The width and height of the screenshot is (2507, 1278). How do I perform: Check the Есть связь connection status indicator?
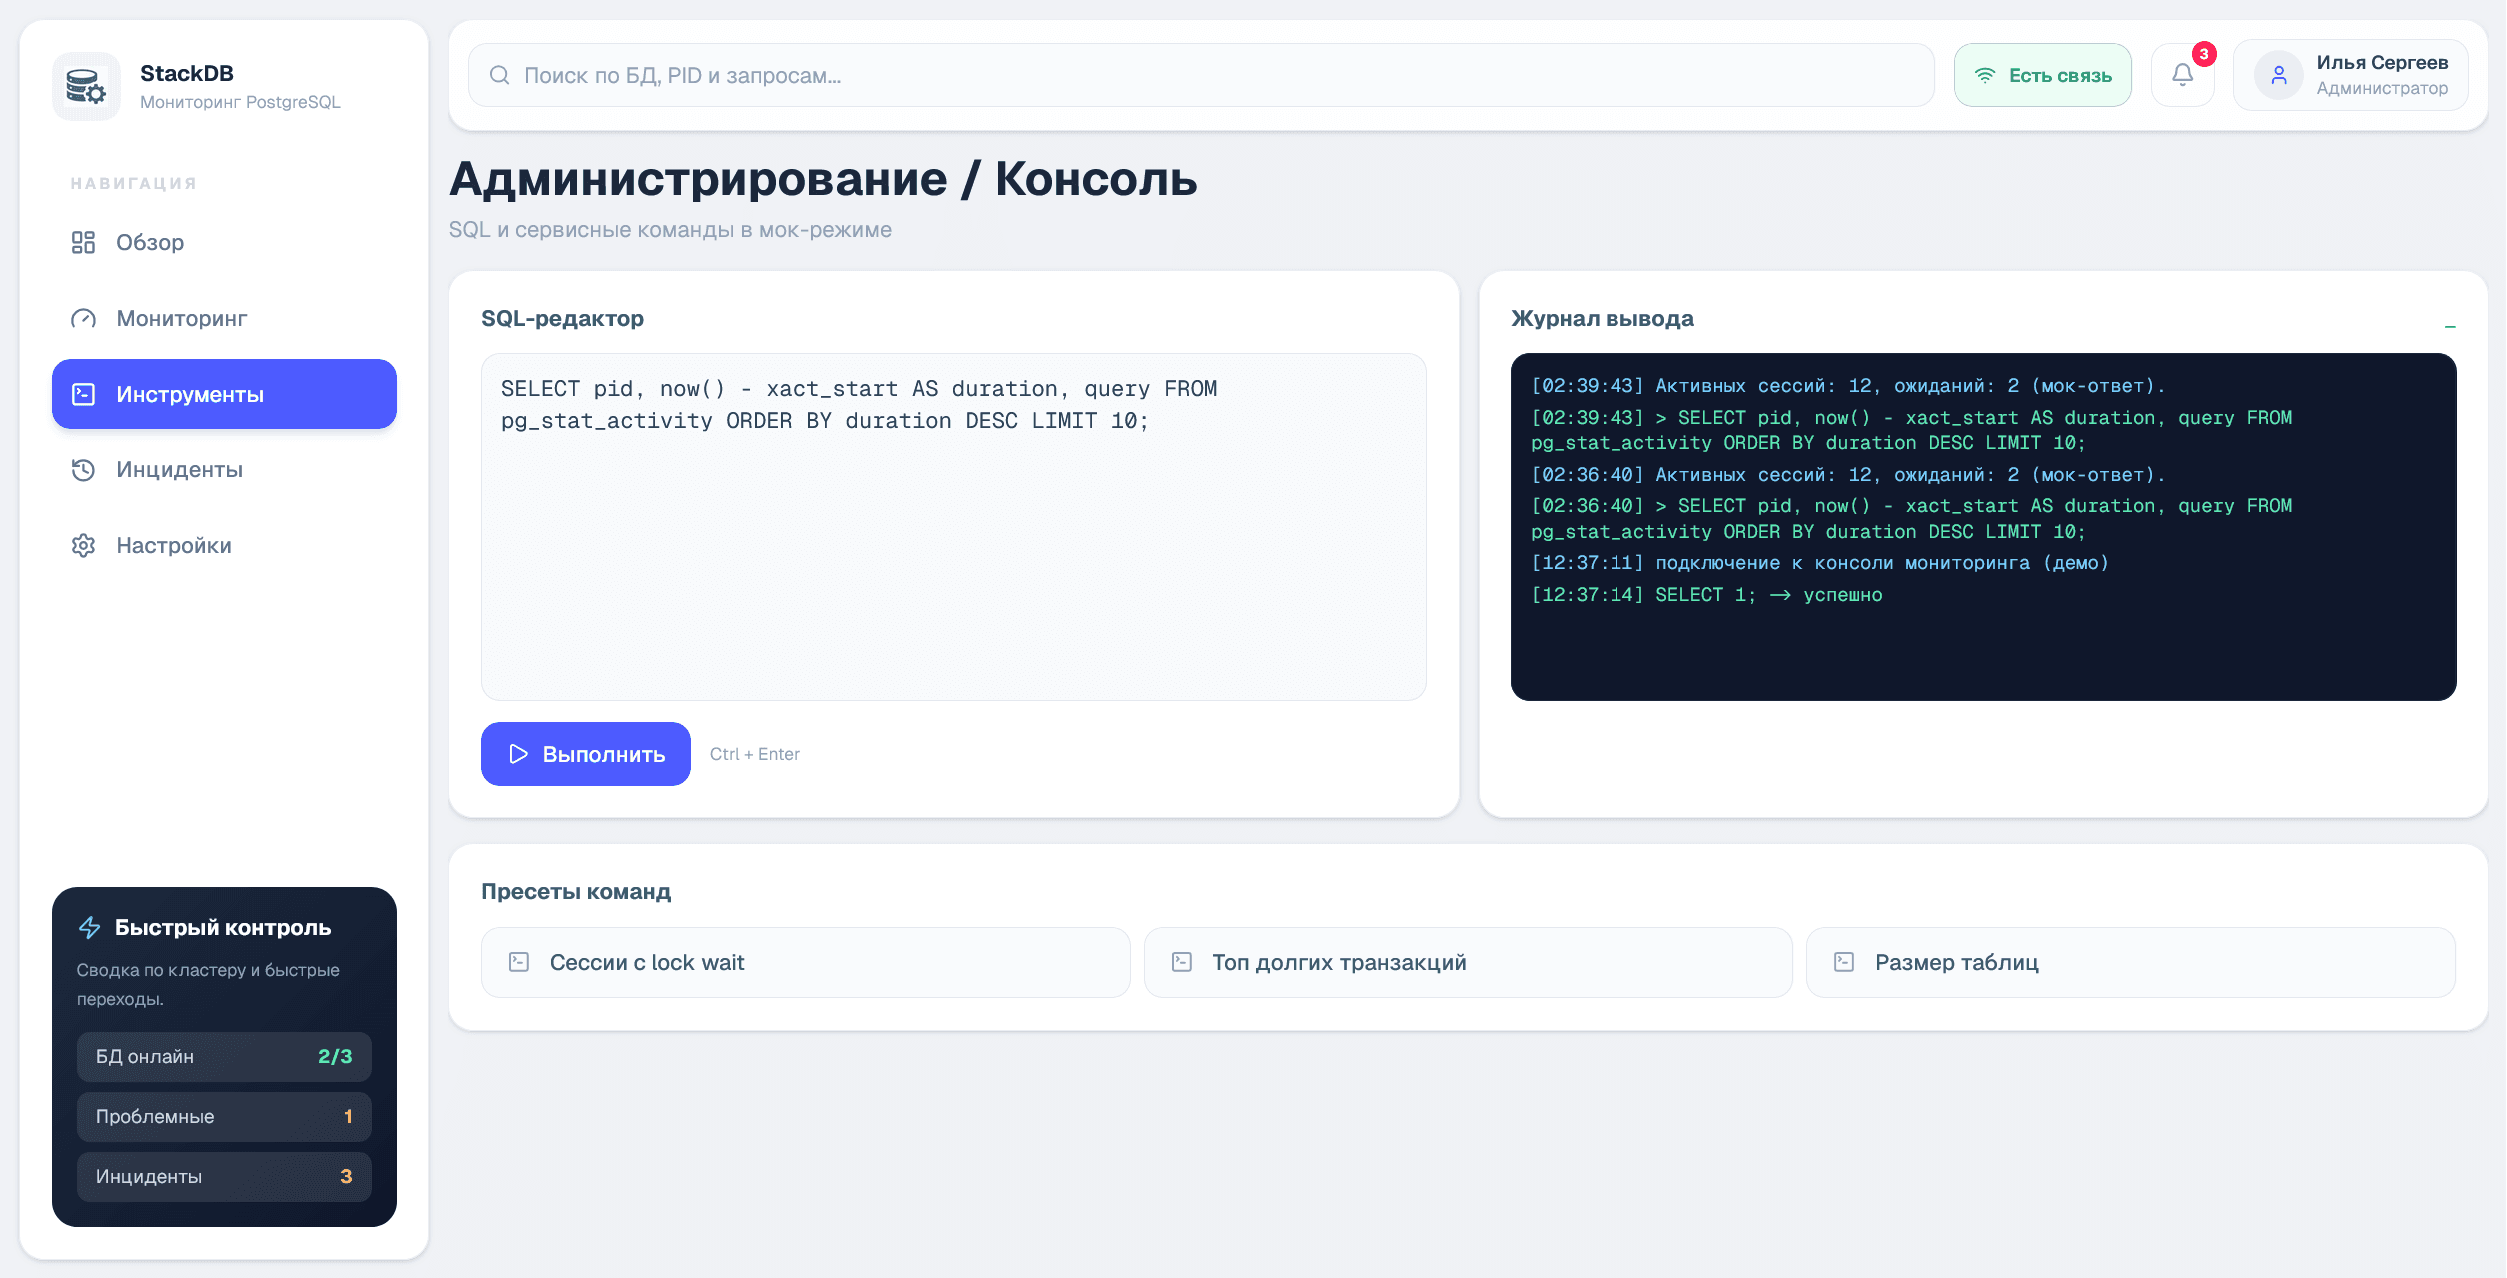(2042, 74)
